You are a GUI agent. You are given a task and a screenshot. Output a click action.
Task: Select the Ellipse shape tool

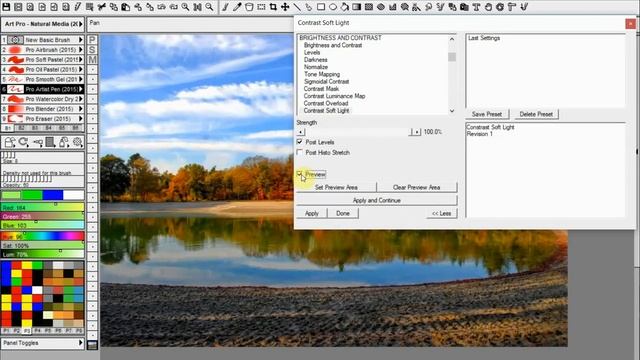[333, 7]
